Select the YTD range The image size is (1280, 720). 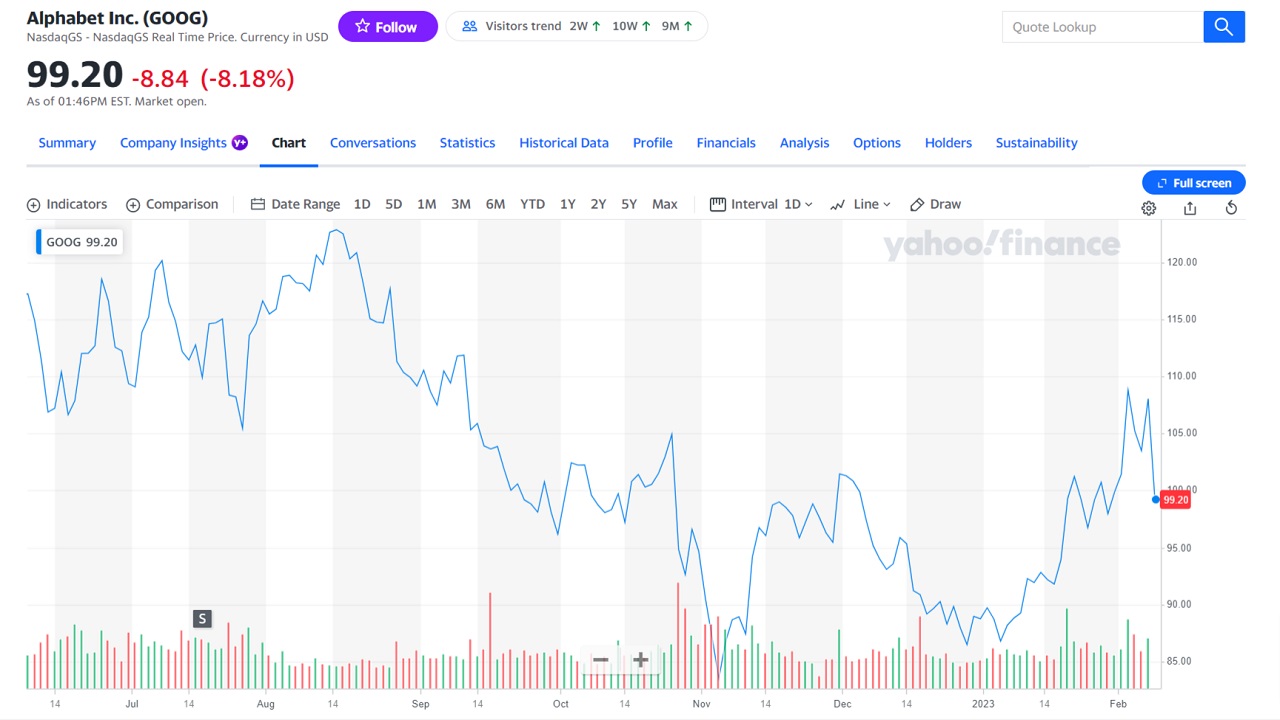pyautogui.click(x=533, y=204)
